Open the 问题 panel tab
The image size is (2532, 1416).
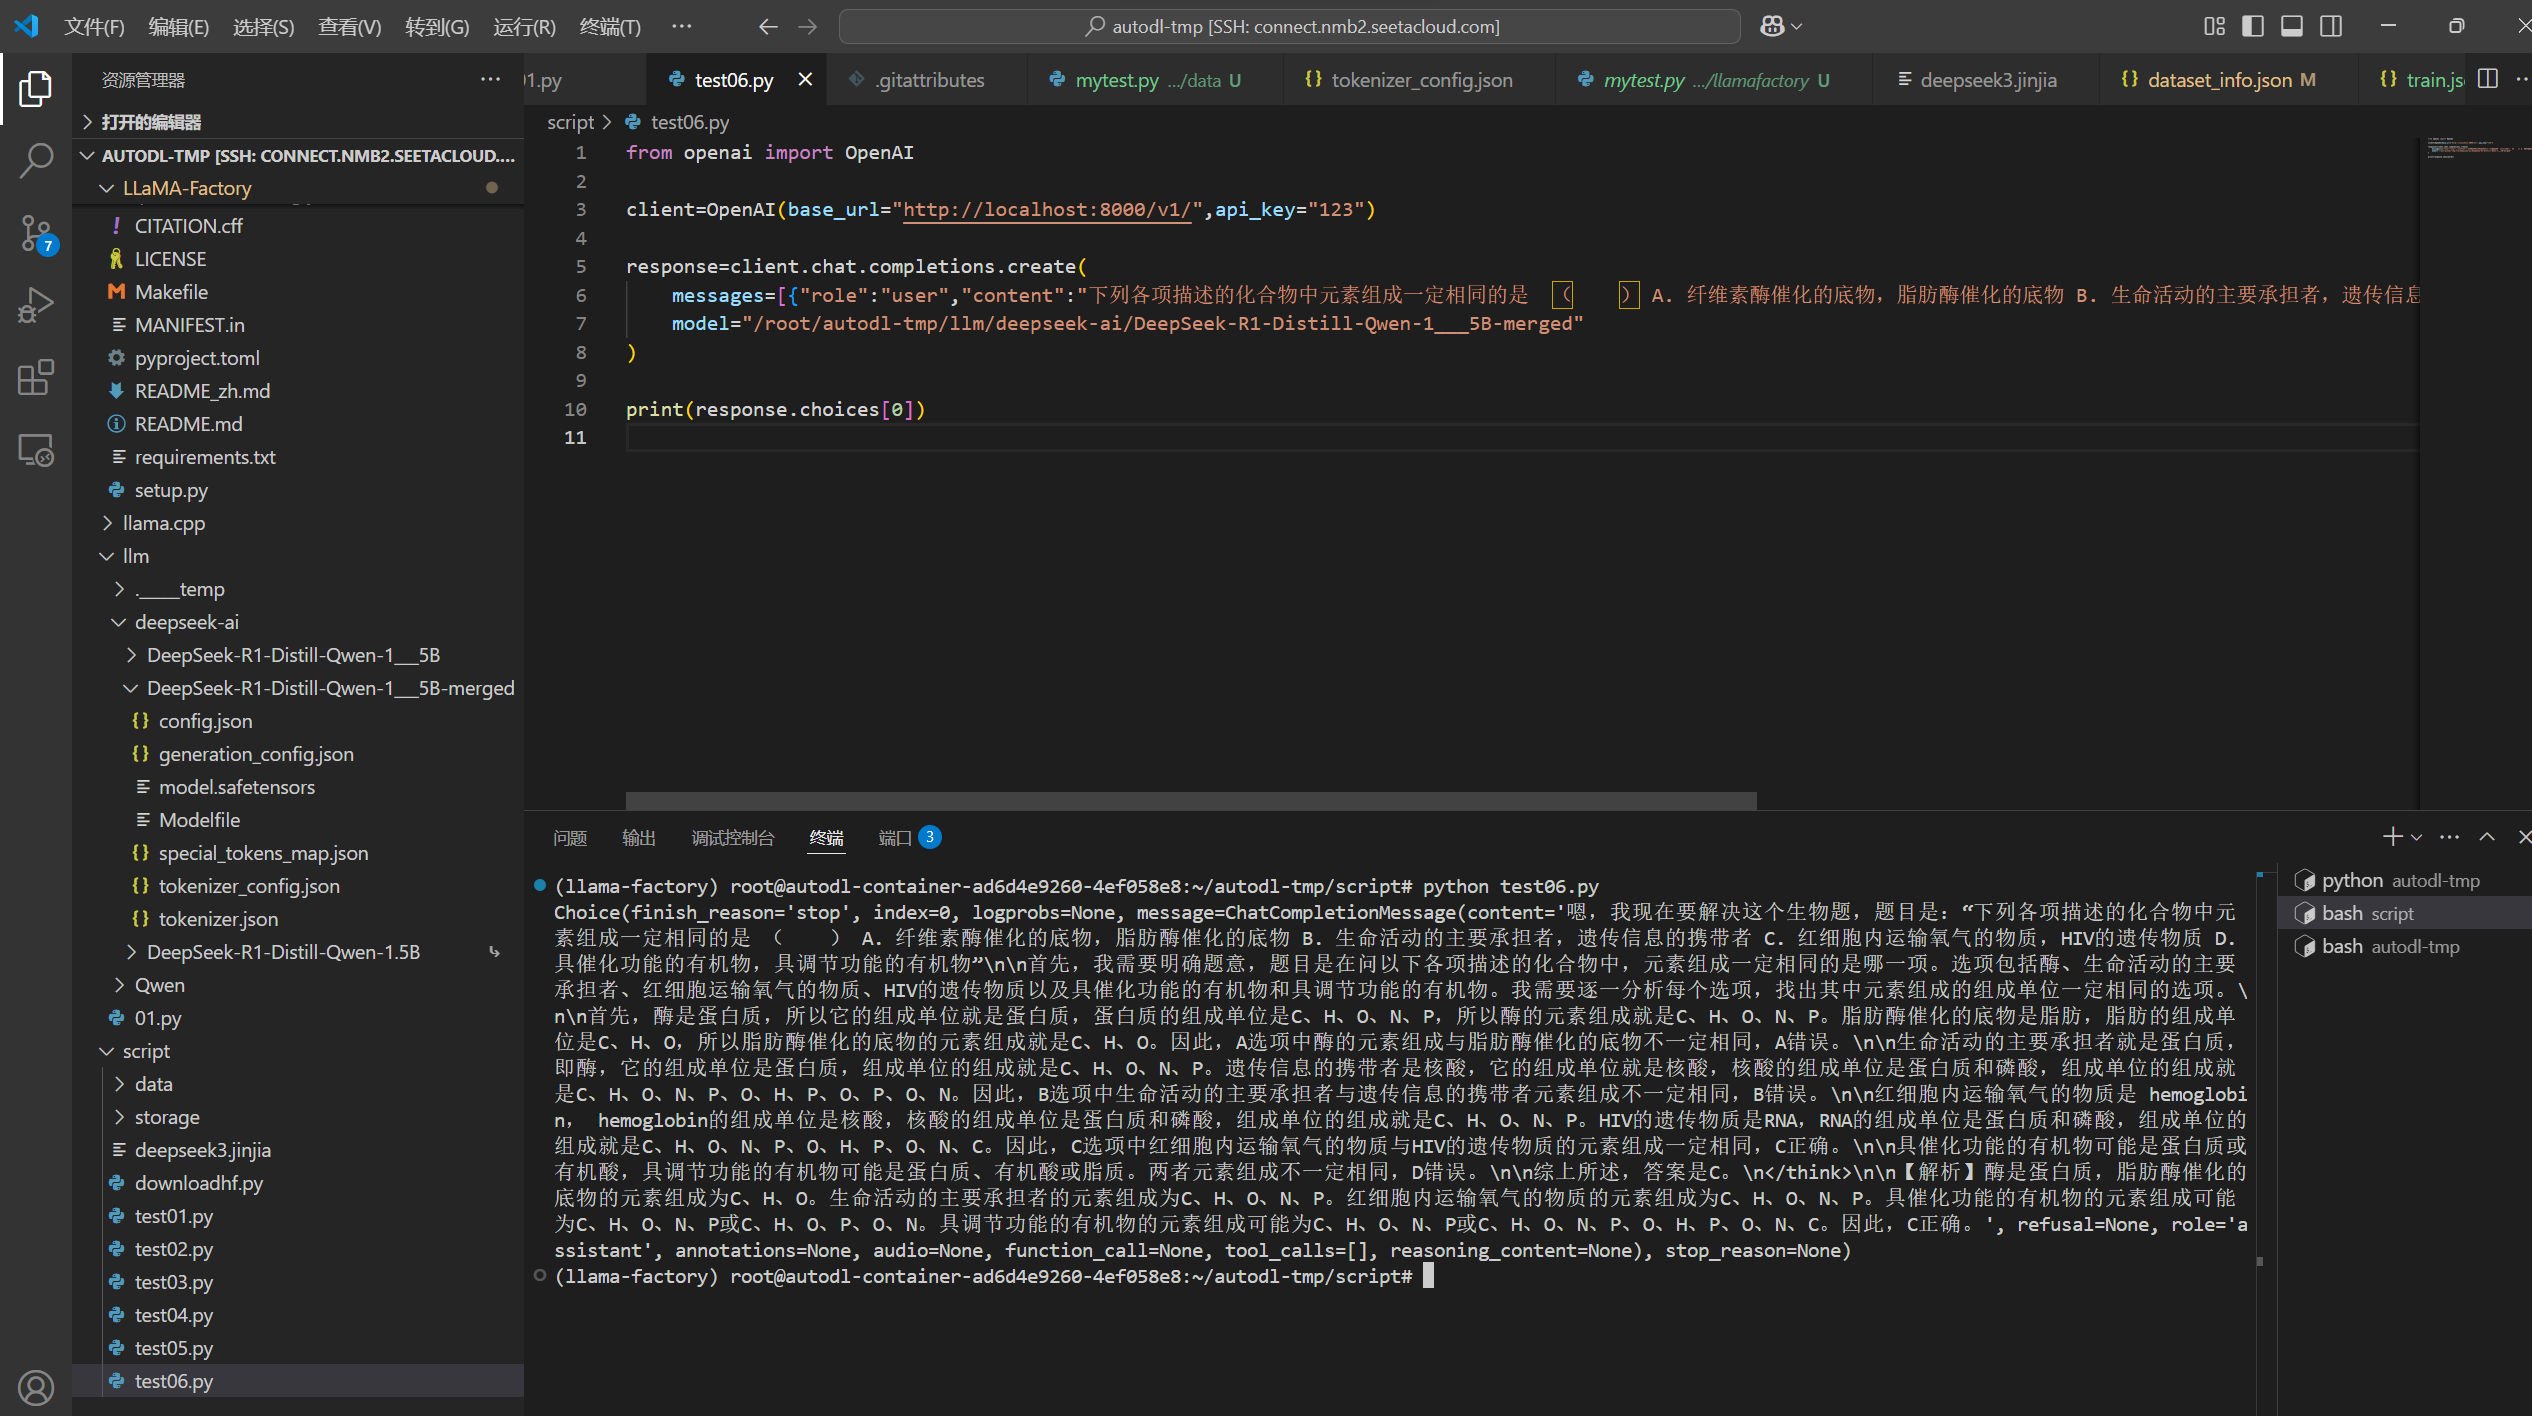click(x=570, y=837)
